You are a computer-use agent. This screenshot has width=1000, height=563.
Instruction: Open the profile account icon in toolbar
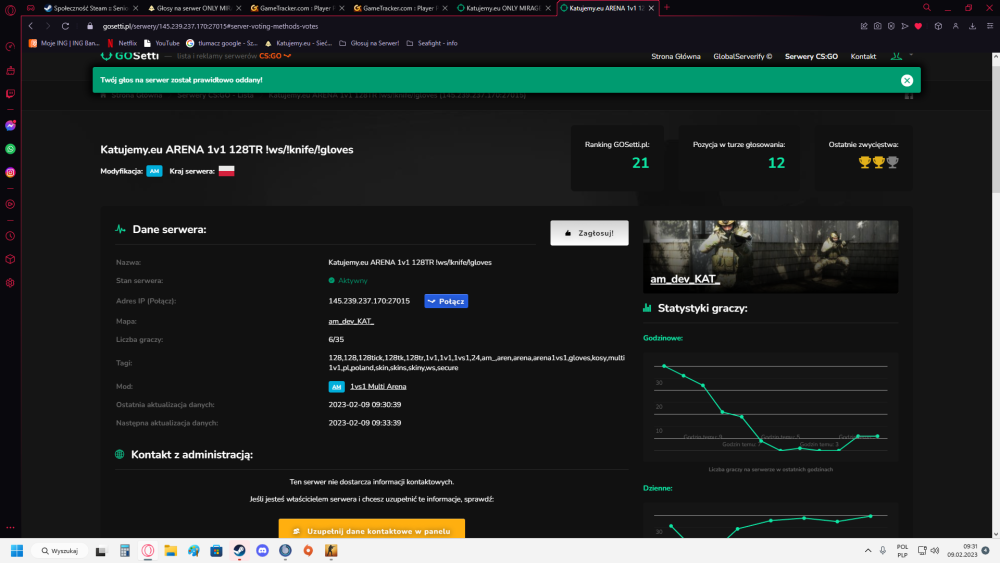[955, 26]
